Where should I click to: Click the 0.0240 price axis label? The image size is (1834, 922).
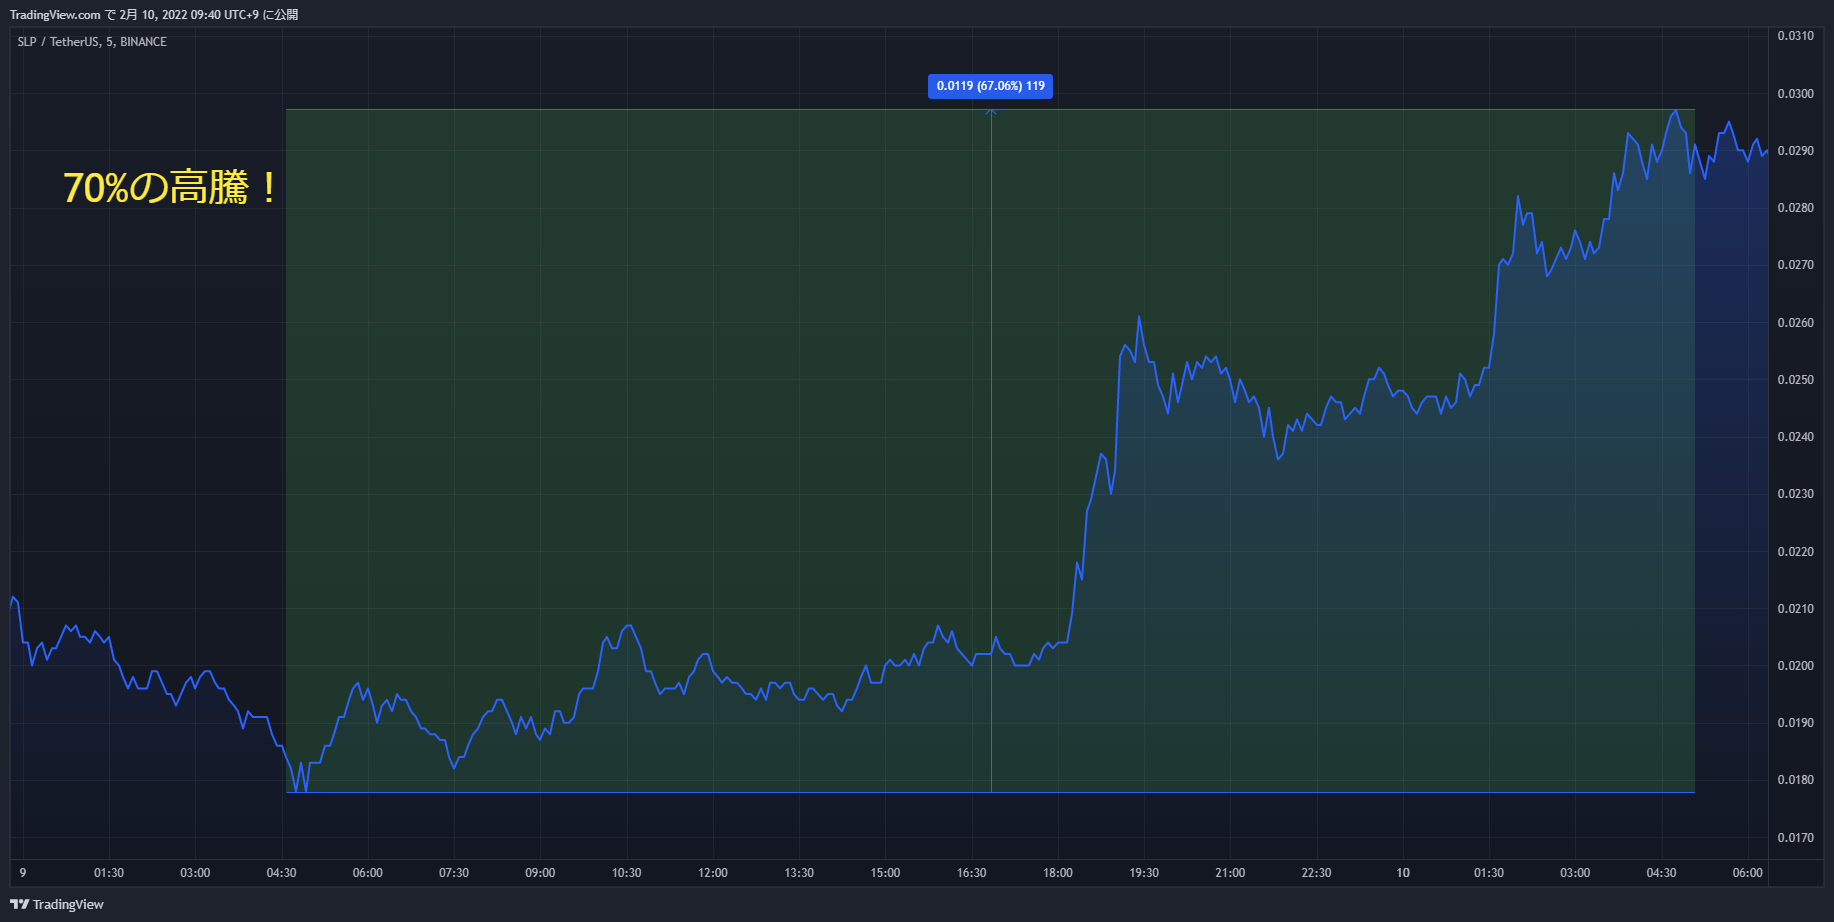point(1795,437)
